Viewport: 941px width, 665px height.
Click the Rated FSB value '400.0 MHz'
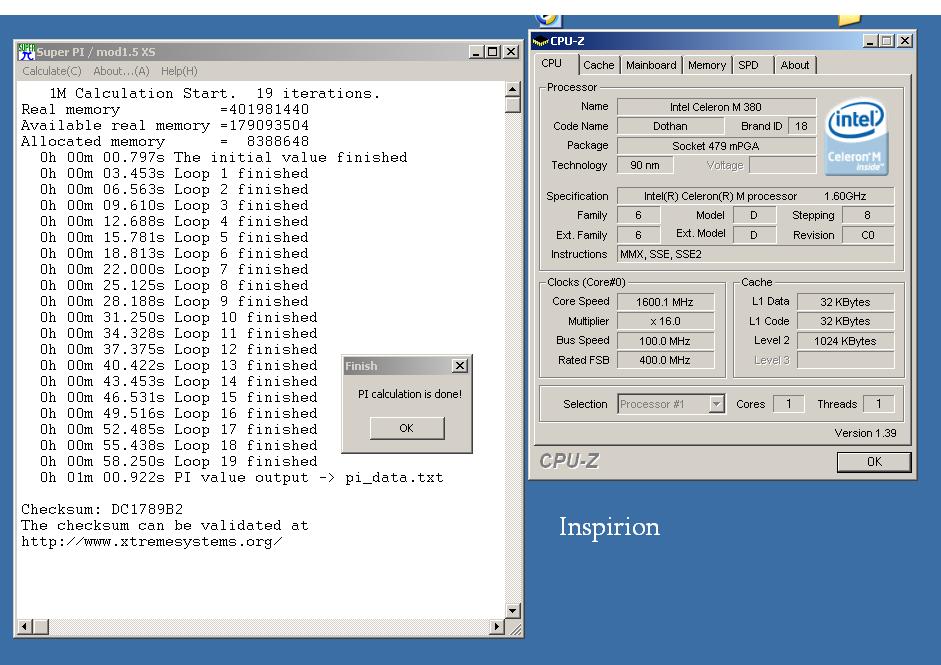666,360
